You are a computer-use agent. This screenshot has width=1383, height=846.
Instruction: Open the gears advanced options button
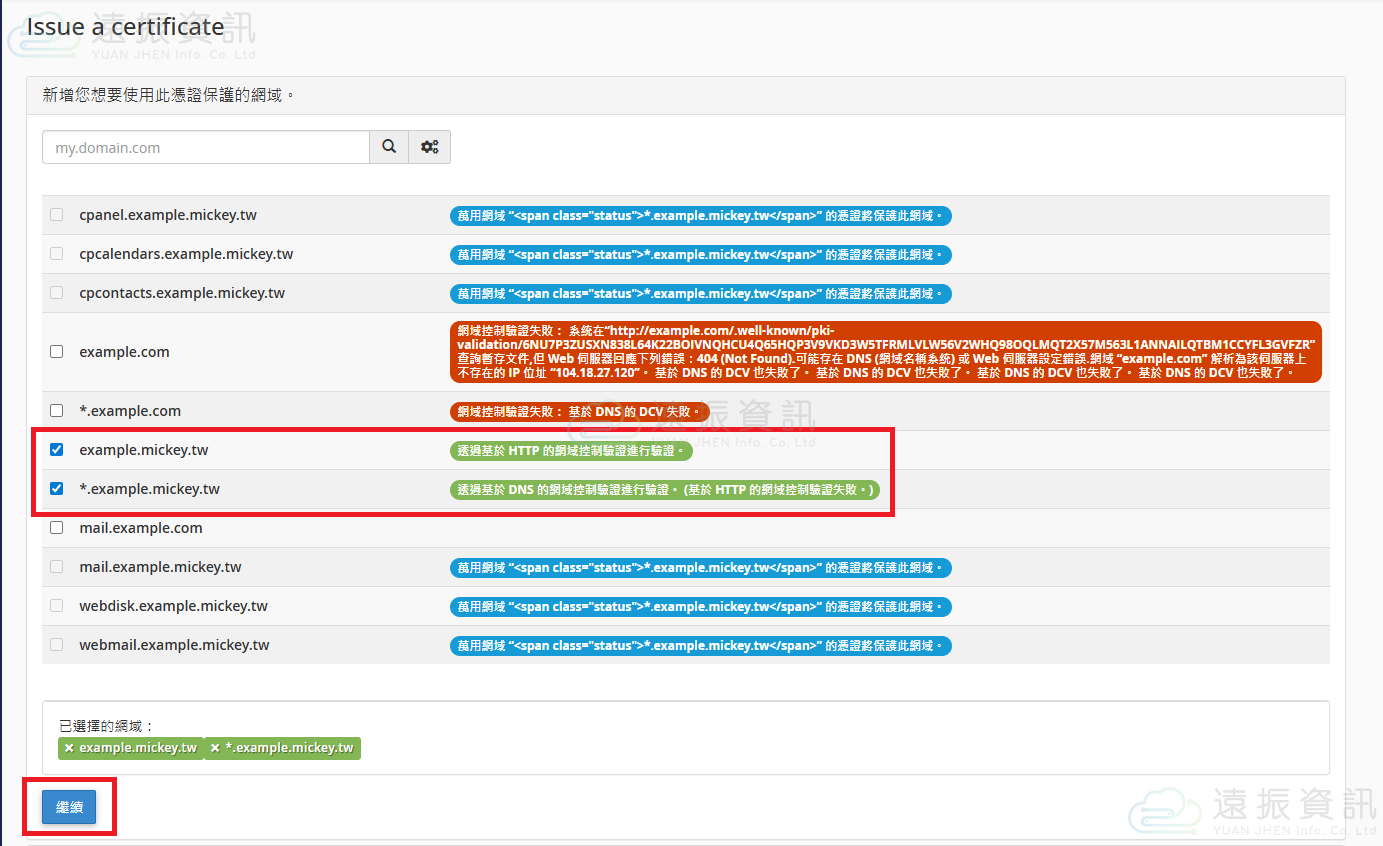click(x=430, y=147)
